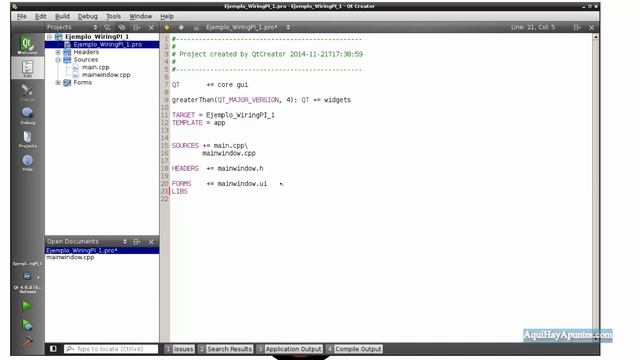Screen dimensions: 640x360
Task: Open the File menu
Action: [22, 16]
